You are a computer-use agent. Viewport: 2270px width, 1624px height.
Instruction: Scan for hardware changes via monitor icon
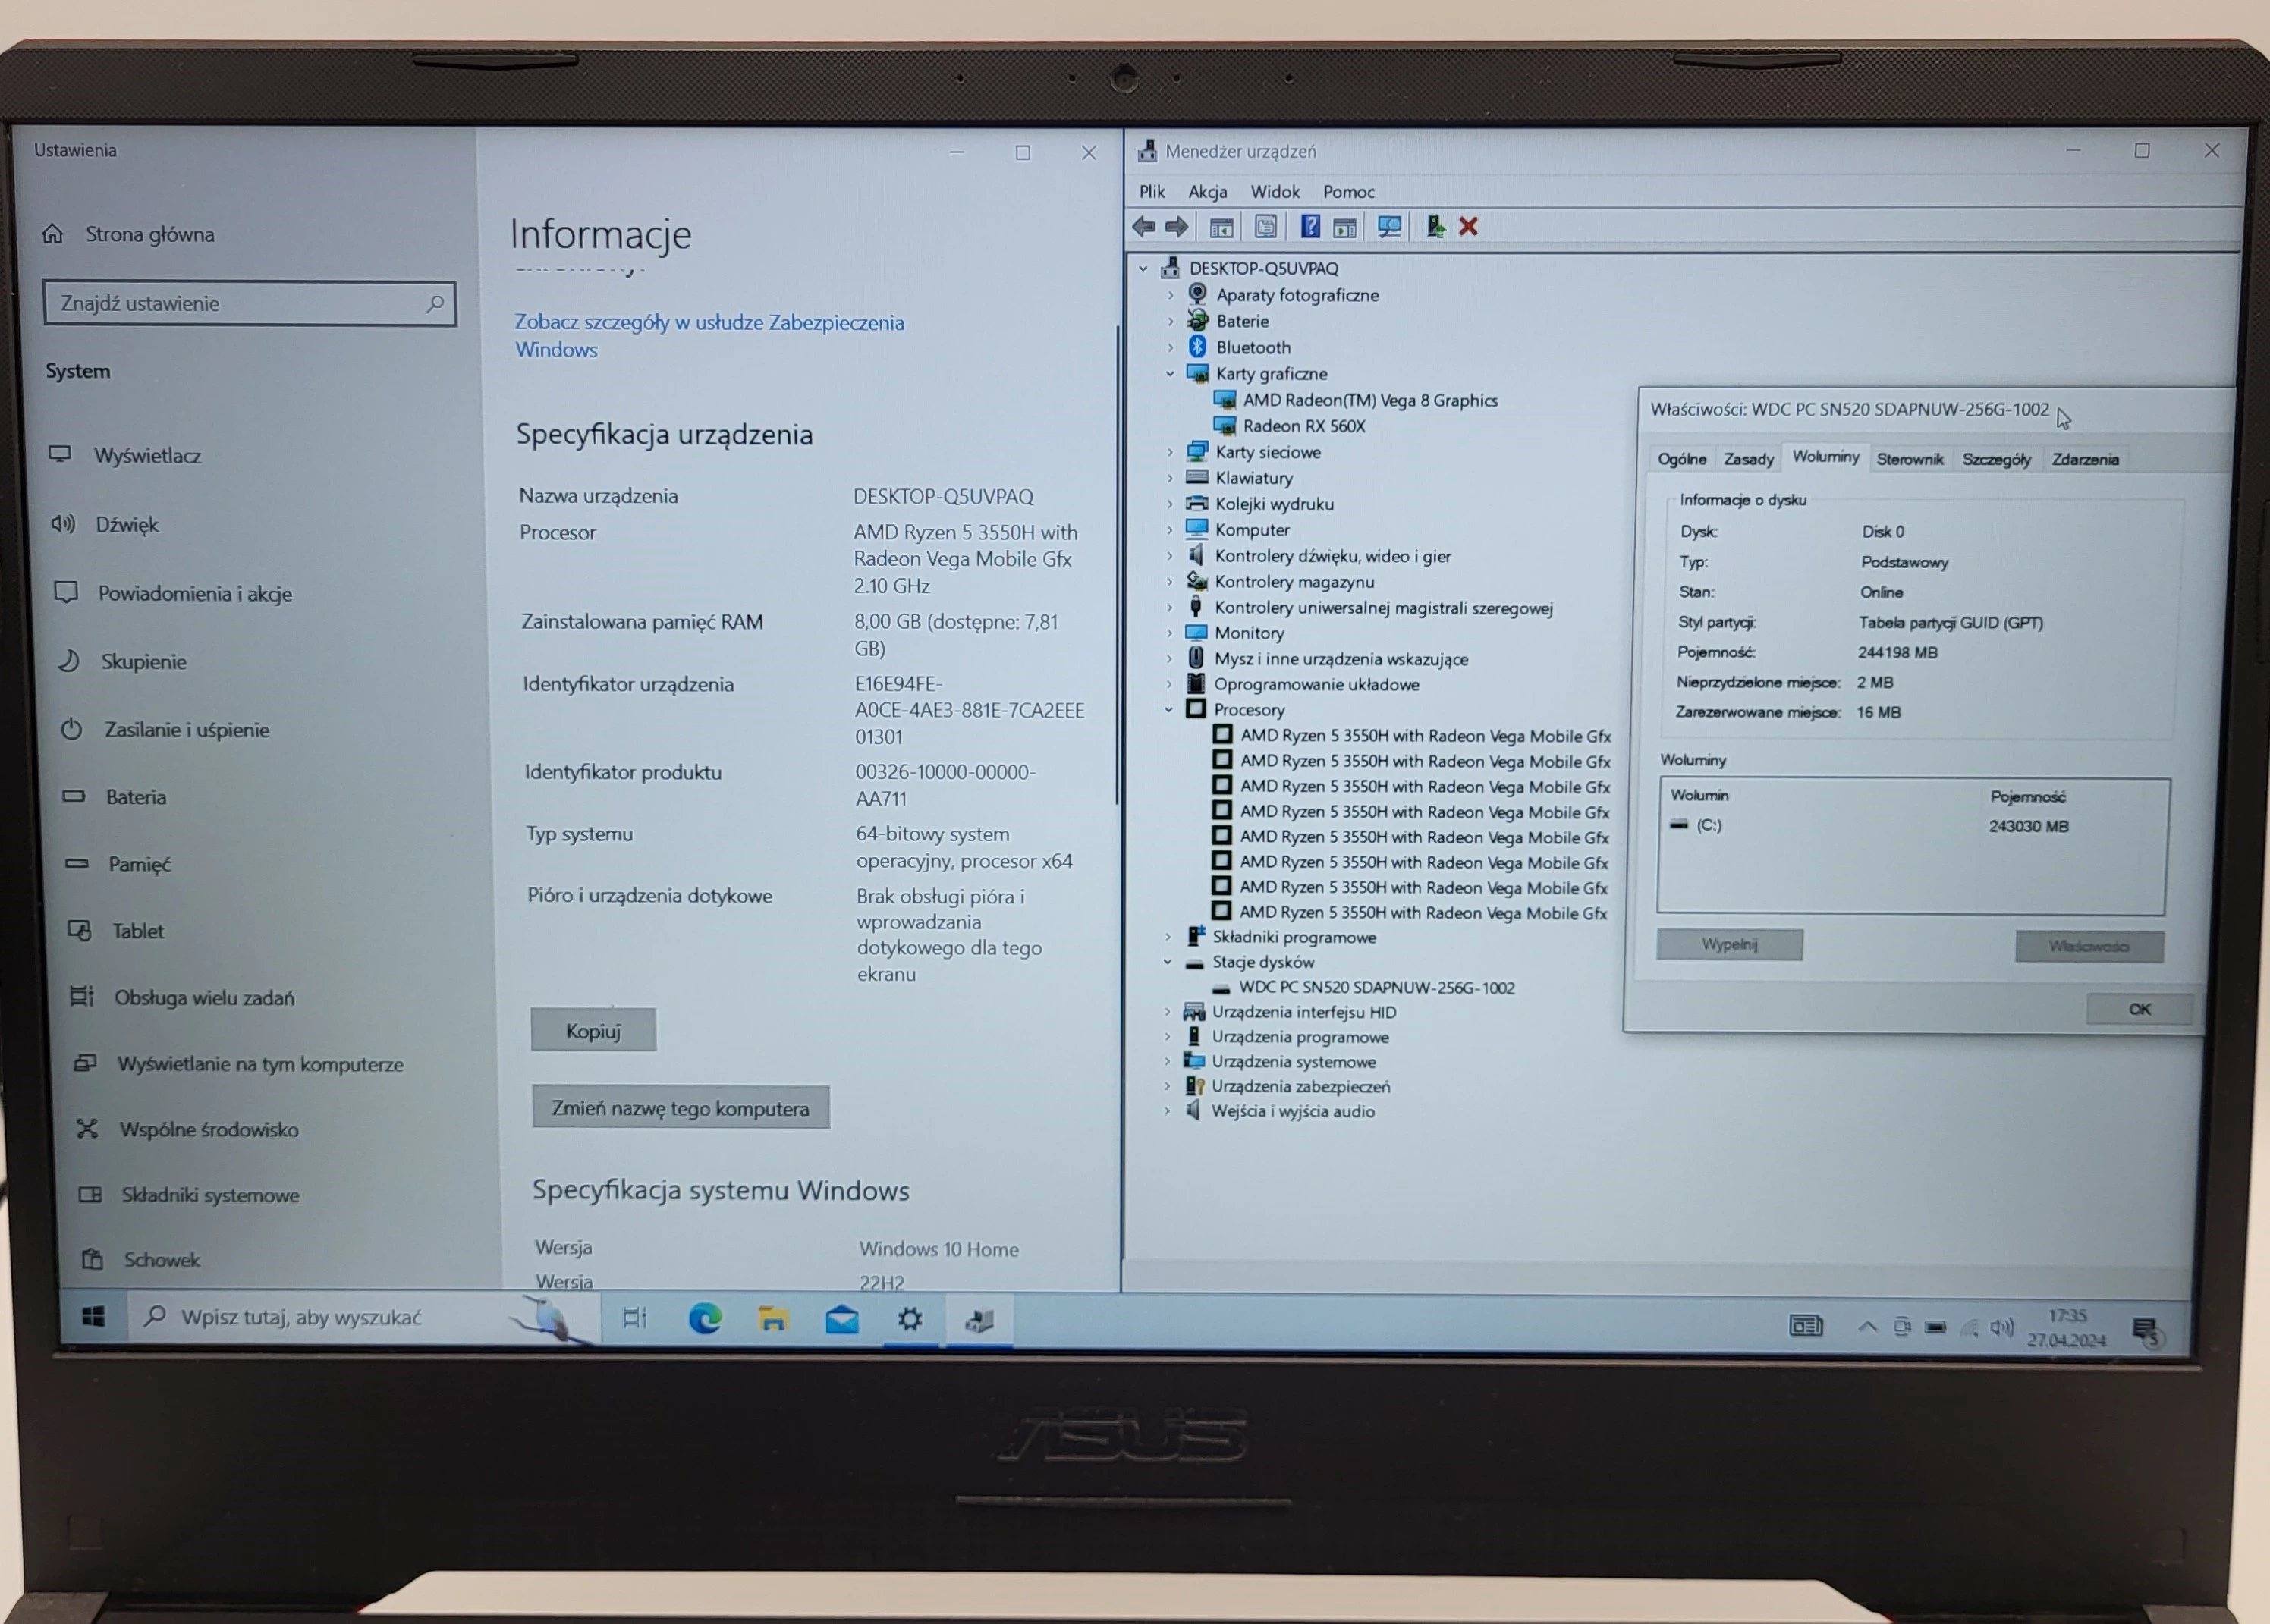(x=1389, y=227)
